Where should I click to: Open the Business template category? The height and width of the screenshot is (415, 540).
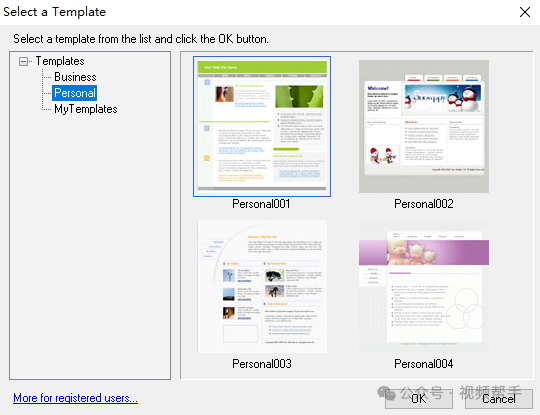(x=75, y=77)
